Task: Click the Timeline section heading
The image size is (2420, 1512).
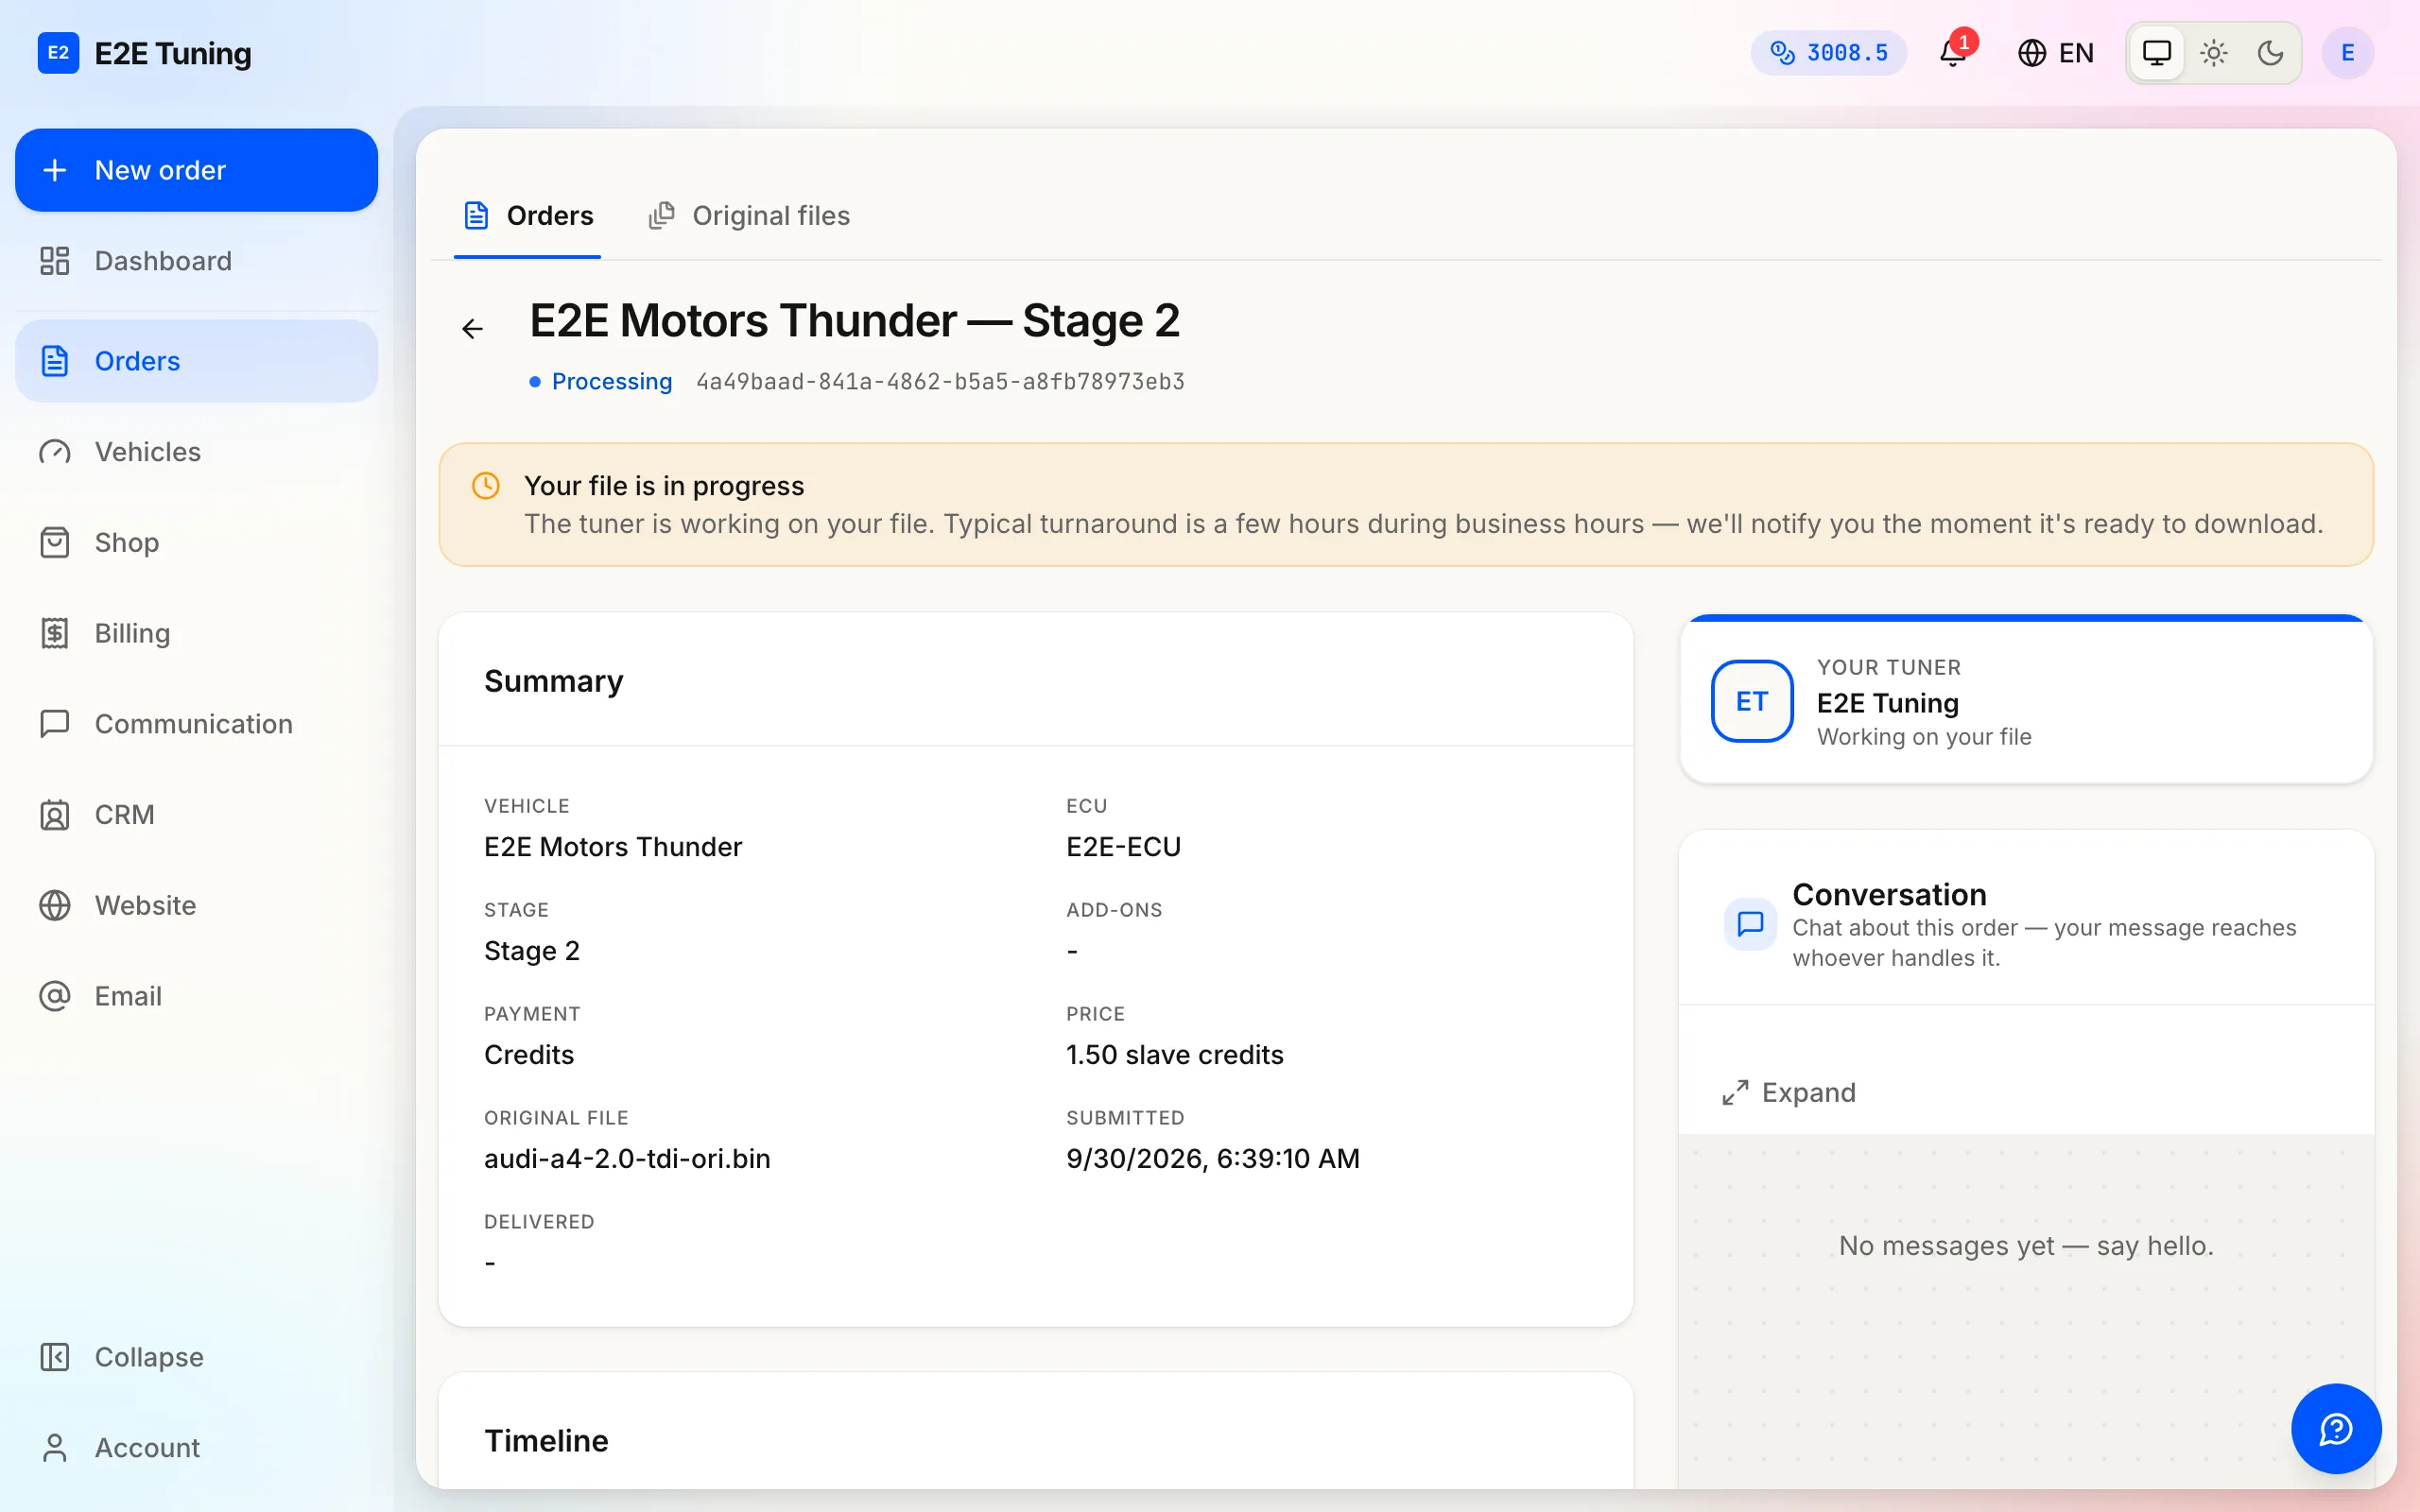Action: (546, 1441)
